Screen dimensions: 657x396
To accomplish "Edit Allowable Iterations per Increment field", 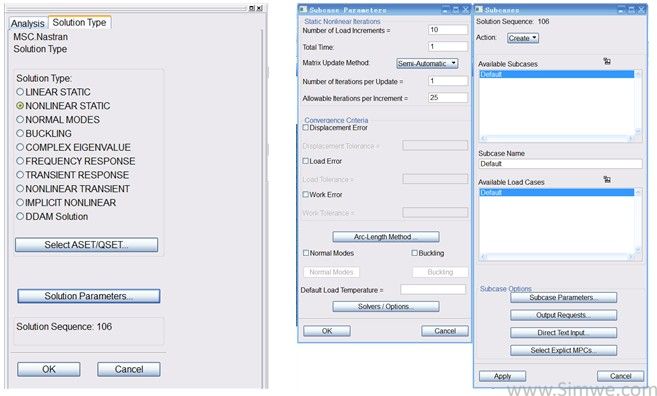I will (448, 98).
